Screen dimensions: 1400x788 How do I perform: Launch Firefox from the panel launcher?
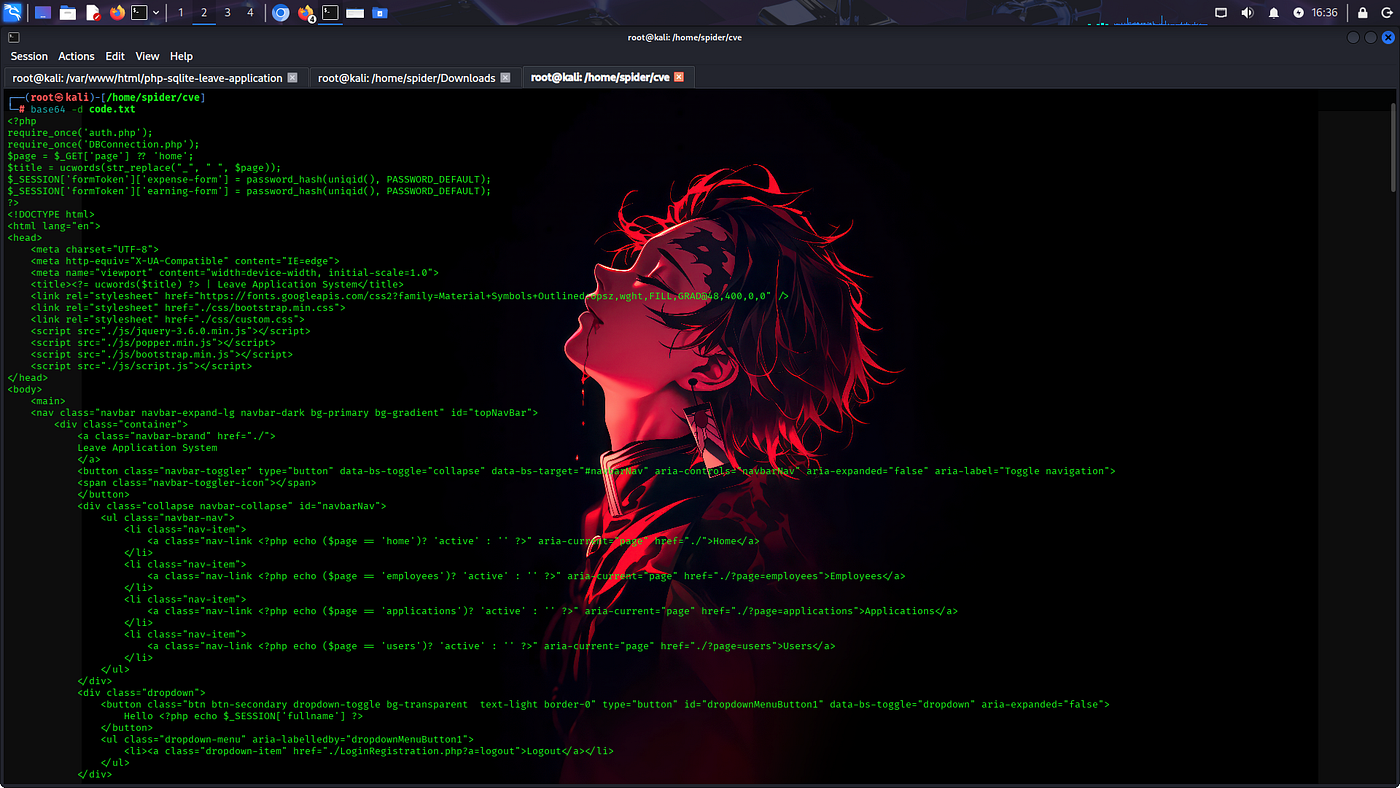(118, 13)
